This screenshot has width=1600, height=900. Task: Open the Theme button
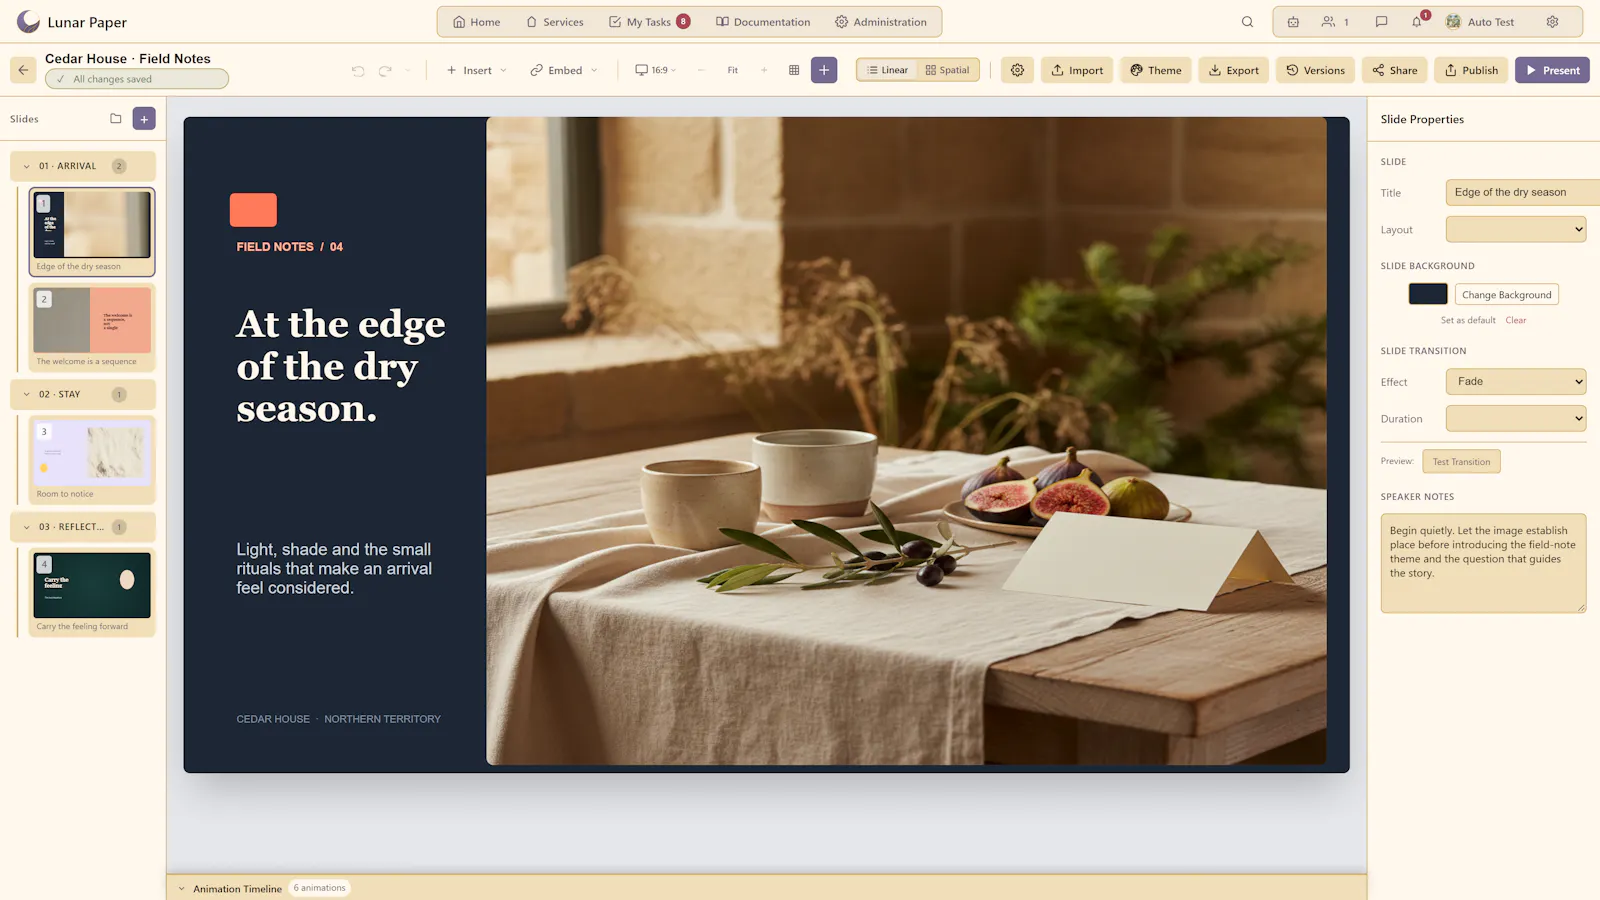pyautogui.click(x=1156, y=70)
